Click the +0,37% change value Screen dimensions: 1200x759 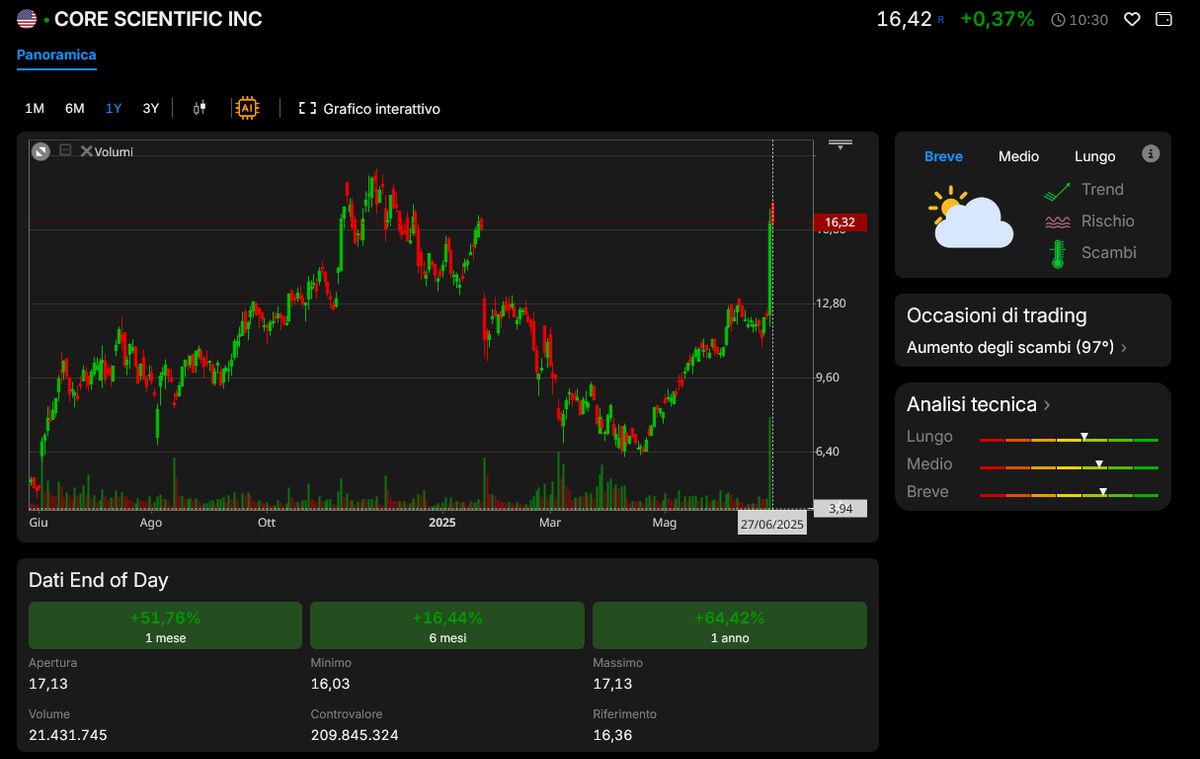pos(997,18)
